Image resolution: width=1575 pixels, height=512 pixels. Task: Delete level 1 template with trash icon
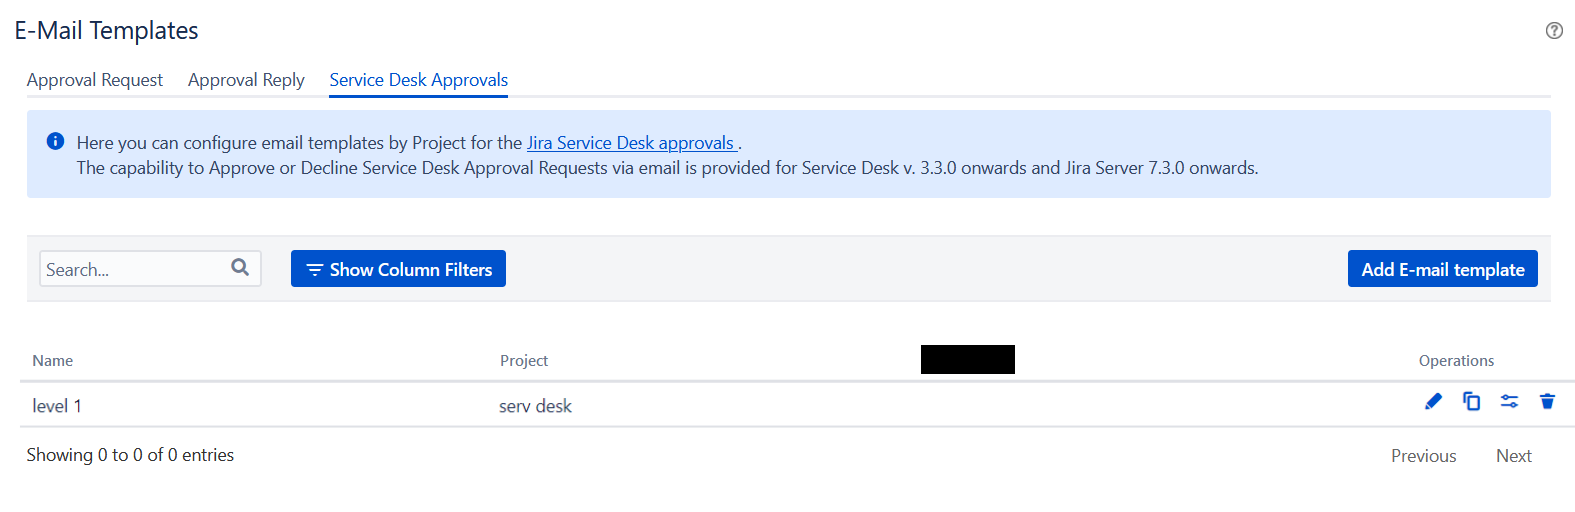point(1547,401)
